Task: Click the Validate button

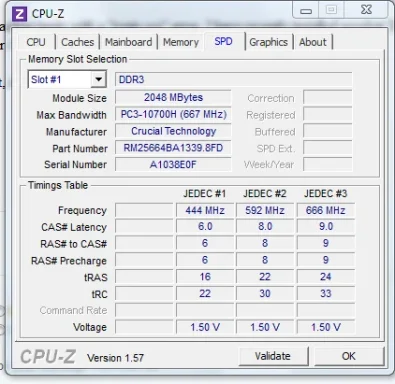Action: (x=273, y=356)
